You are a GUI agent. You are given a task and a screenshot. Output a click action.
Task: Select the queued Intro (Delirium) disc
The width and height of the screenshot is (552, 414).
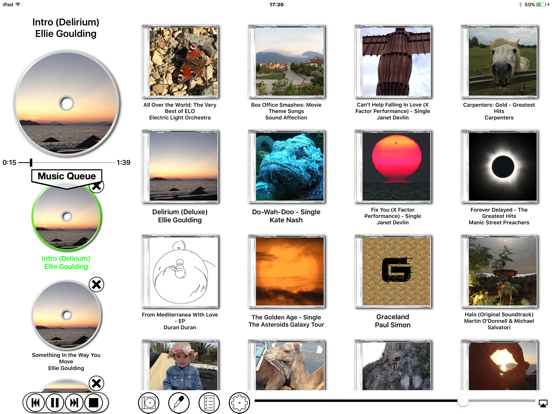[x=67, y=217]
